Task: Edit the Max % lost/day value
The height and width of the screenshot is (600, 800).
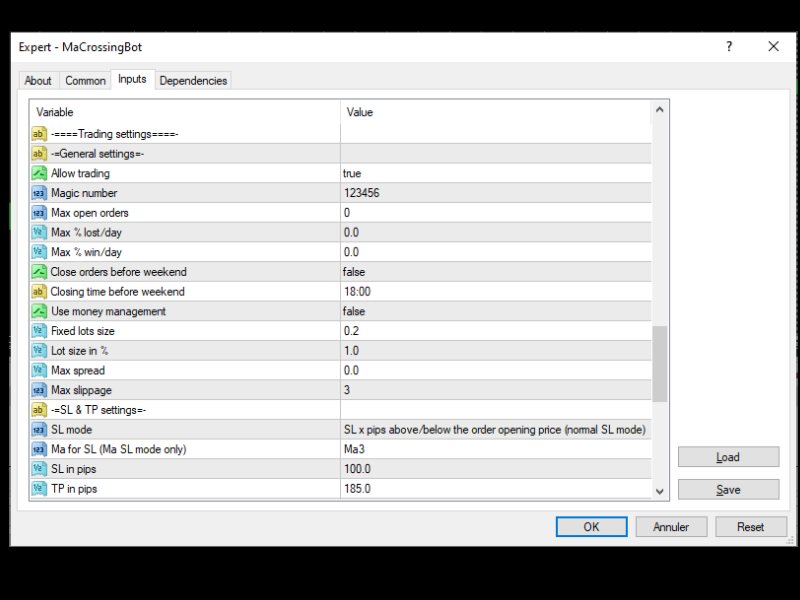Action: (x=496, y=233)
